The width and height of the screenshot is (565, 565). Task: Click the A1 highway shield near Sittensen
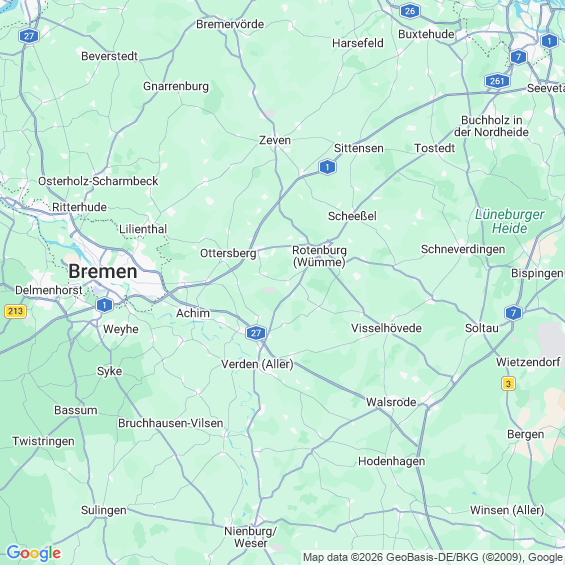pos(327,167)
